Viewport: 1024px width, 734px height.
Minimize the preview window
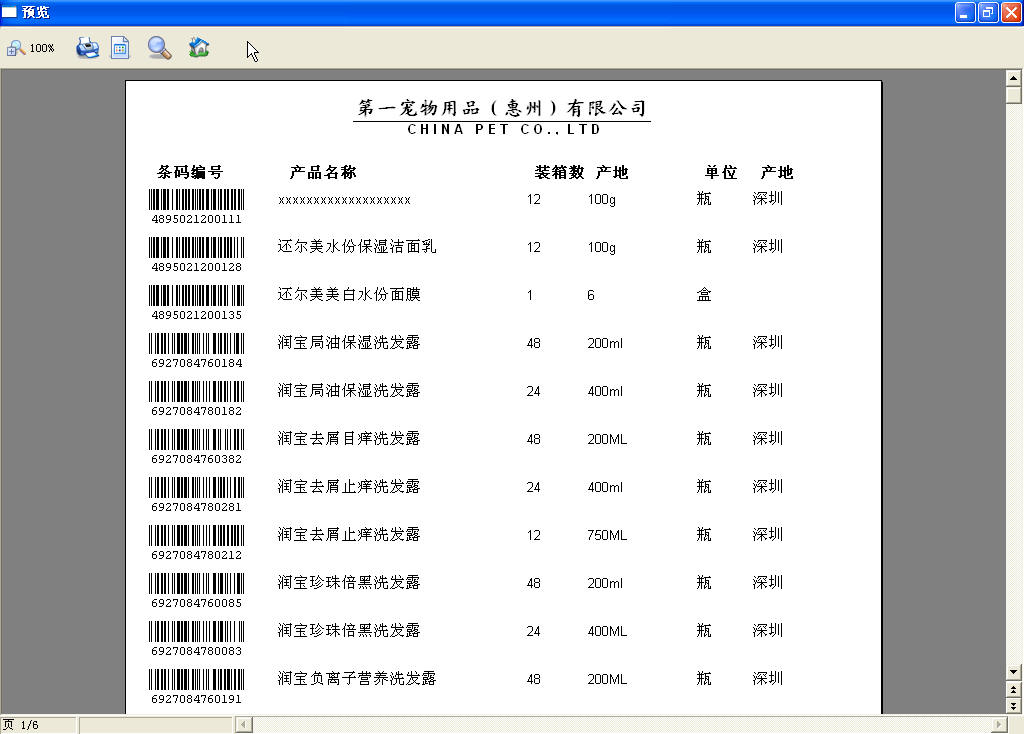click(965, 12)
